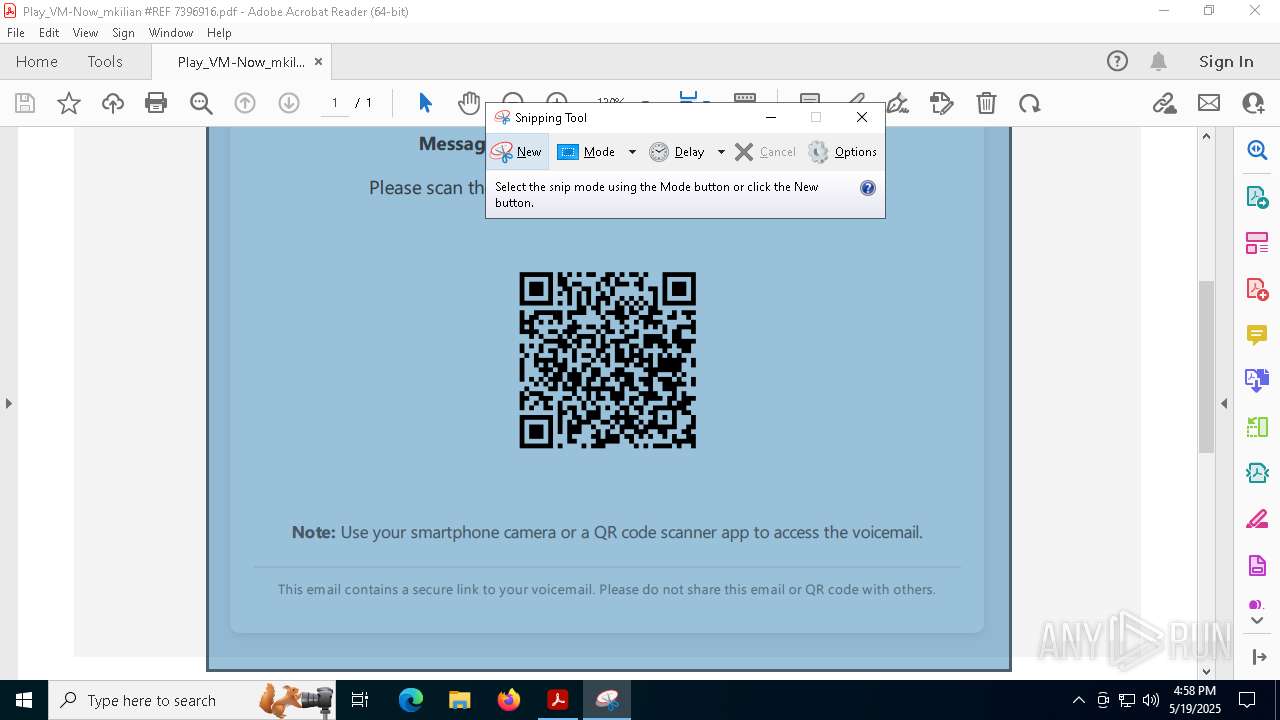Open the Help menu
The width and height of the screenshot is (1280, 720).
pyautogui.click(x=219, y=32)
